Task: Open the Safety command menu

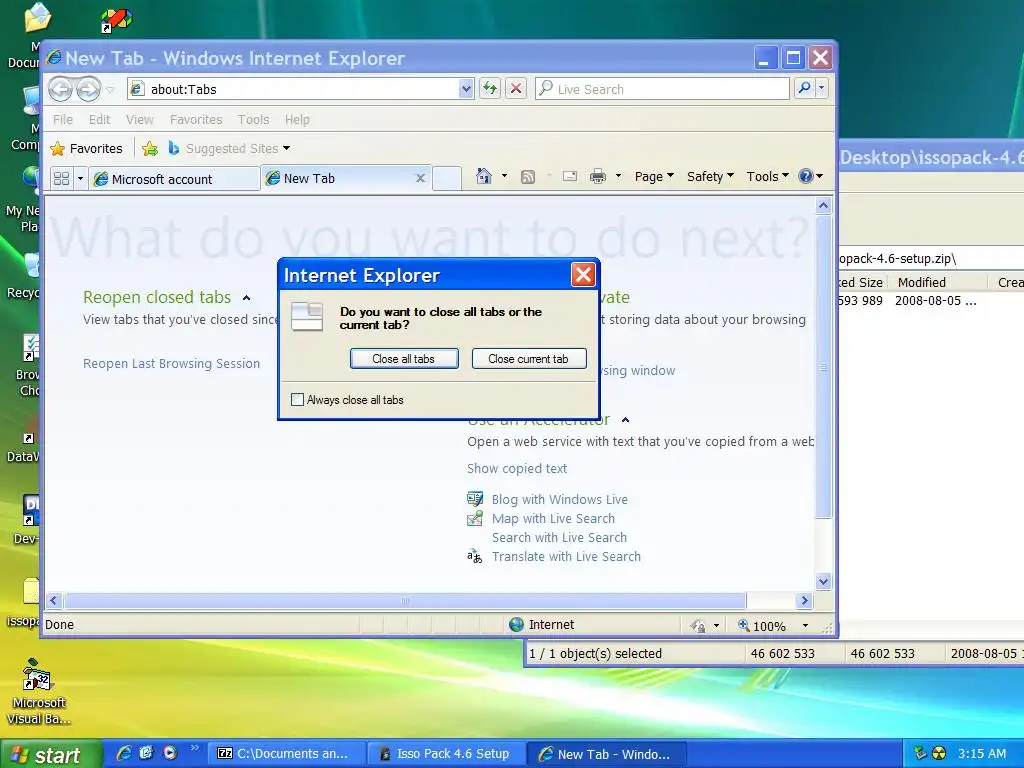Action: tap(711, 176)
